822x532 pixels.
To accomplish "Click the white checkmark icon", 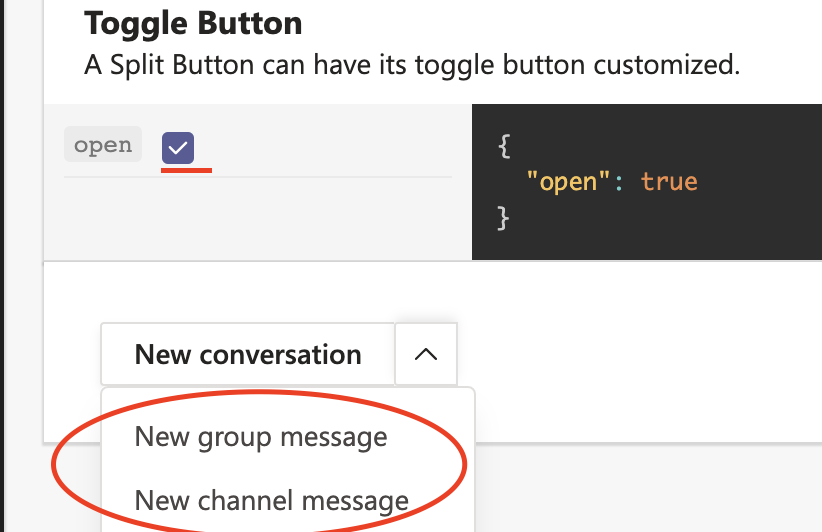I will [x=178, y=148].
